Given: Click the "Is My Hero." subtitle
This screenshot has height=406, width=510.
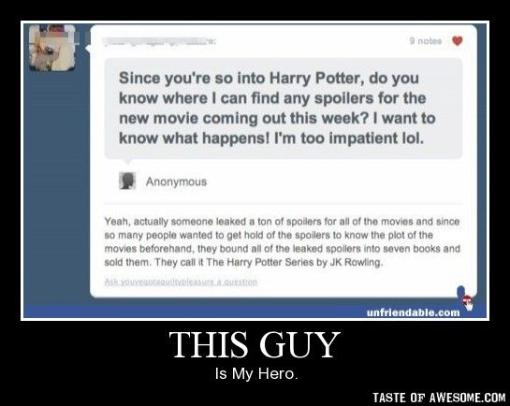Looking at the screenshot, I should click(256, 374).
